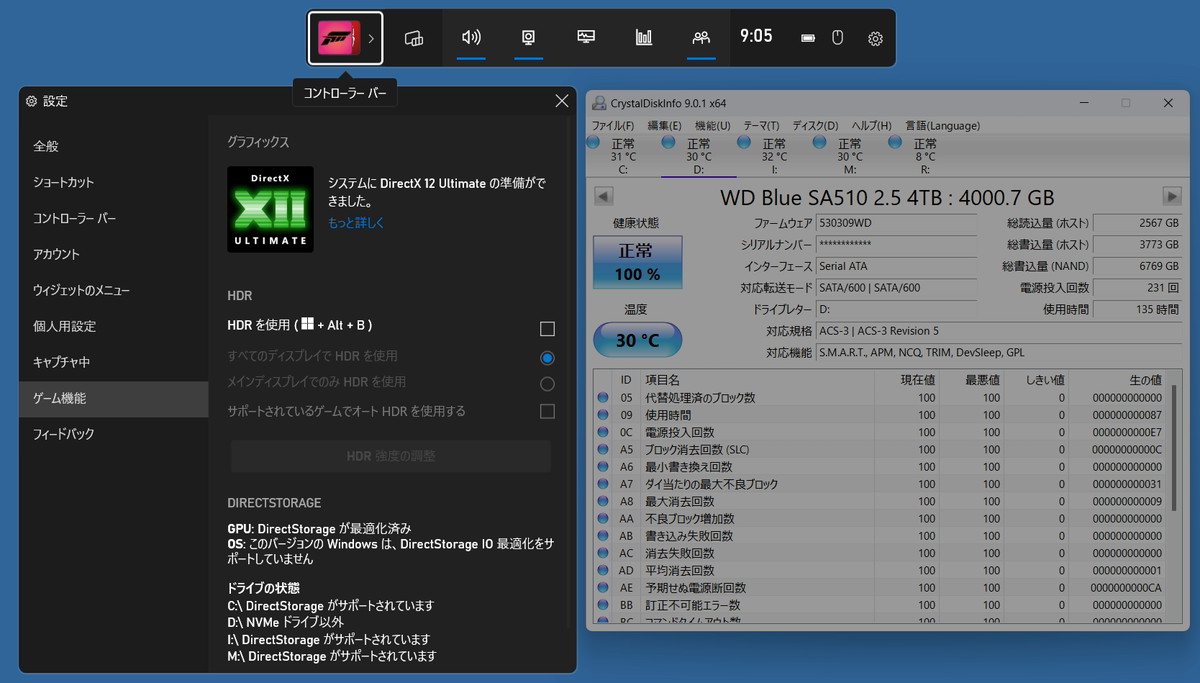Open the 機能(U) menu

coord(712,126)
